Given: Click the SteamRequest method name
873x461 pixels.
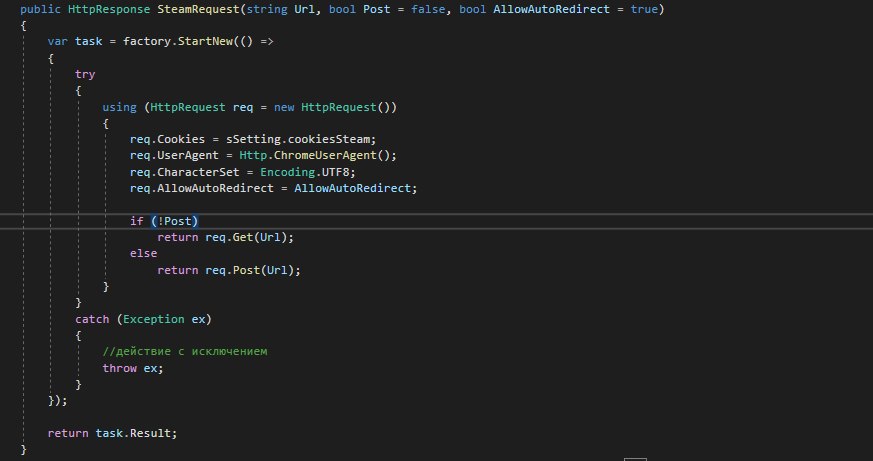Looking at the screenshot, I should point(199,9).
